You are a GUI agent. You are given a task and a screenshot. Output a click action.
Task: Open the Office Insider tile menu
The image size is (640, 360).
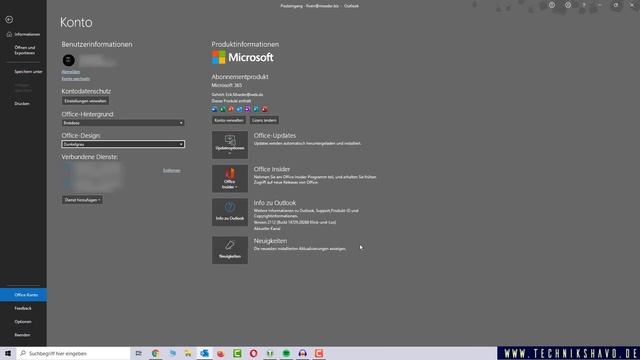coord(230,178)
